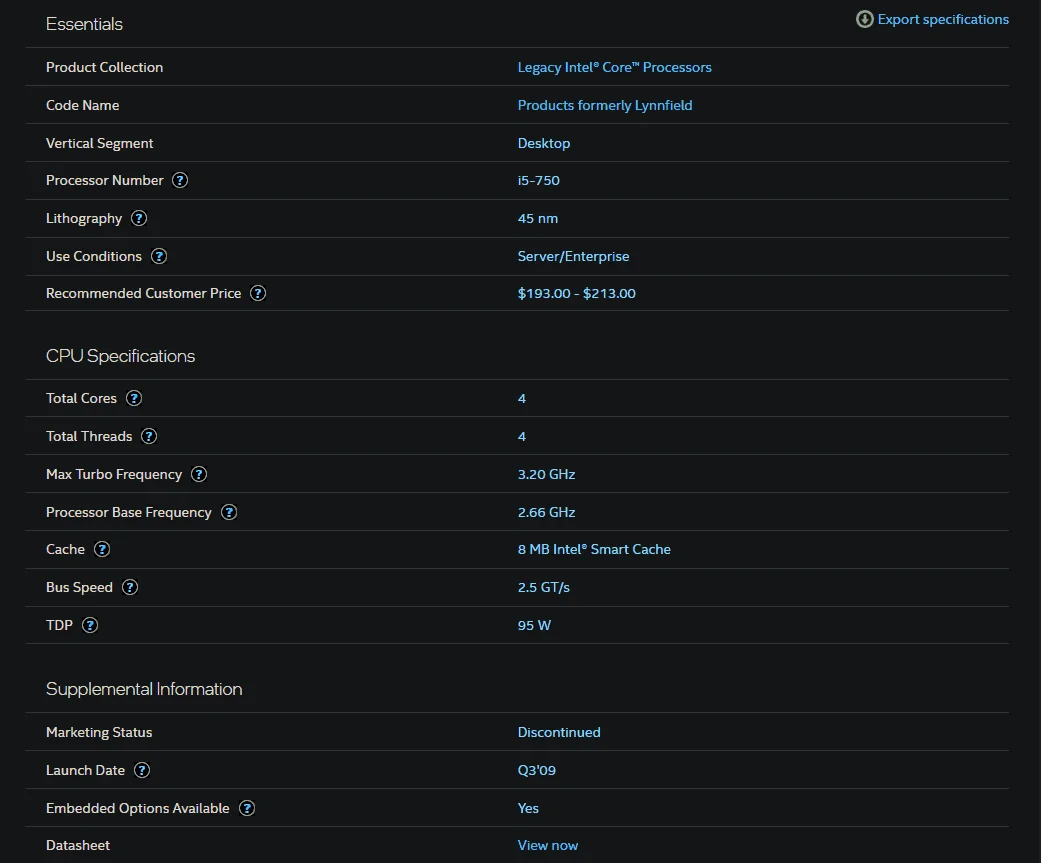Click View now datasheet link
Screen dimensions: 1041x863
(x=548, y=845)
